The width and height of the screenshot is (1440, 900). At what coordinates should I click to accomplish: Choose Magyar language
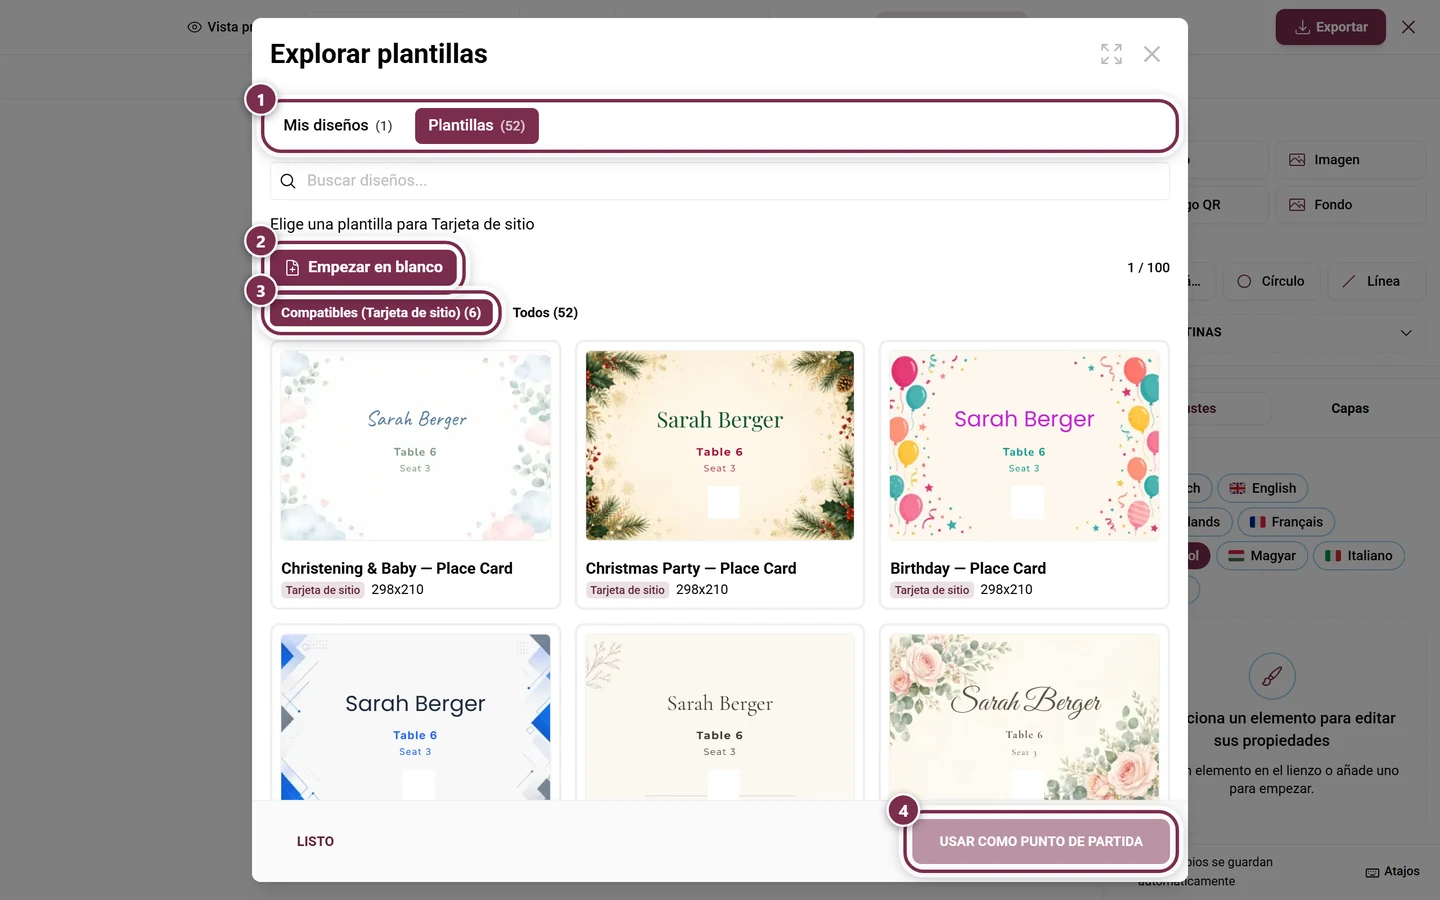[1262, 556]
